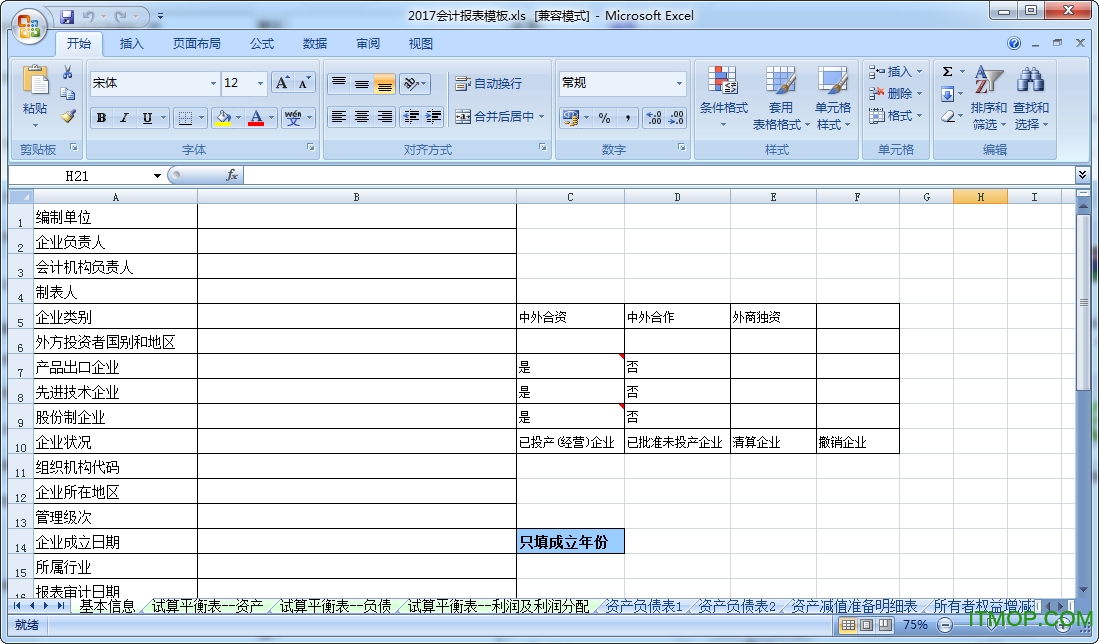The width and height of the screenshot is (1099, 644).
Task: Click the Insert (插入) cells button
Action: [x=891, y=72]
